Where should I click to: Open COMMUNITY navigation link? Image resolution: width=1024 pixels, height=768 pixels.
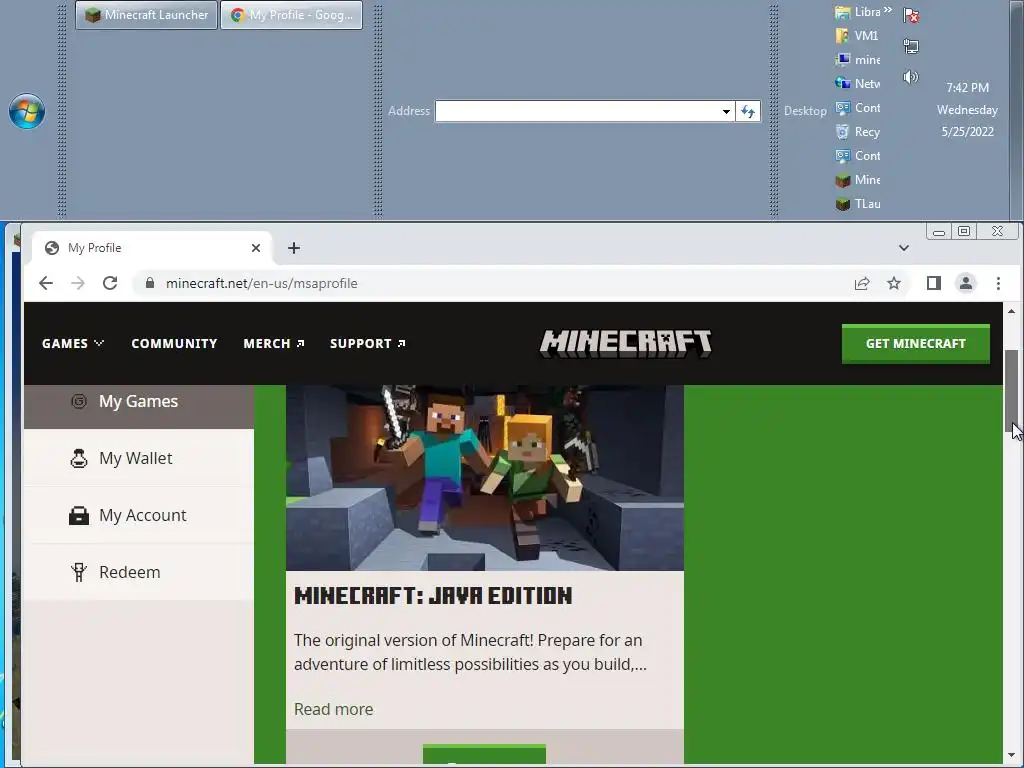[x=174, y=344]
